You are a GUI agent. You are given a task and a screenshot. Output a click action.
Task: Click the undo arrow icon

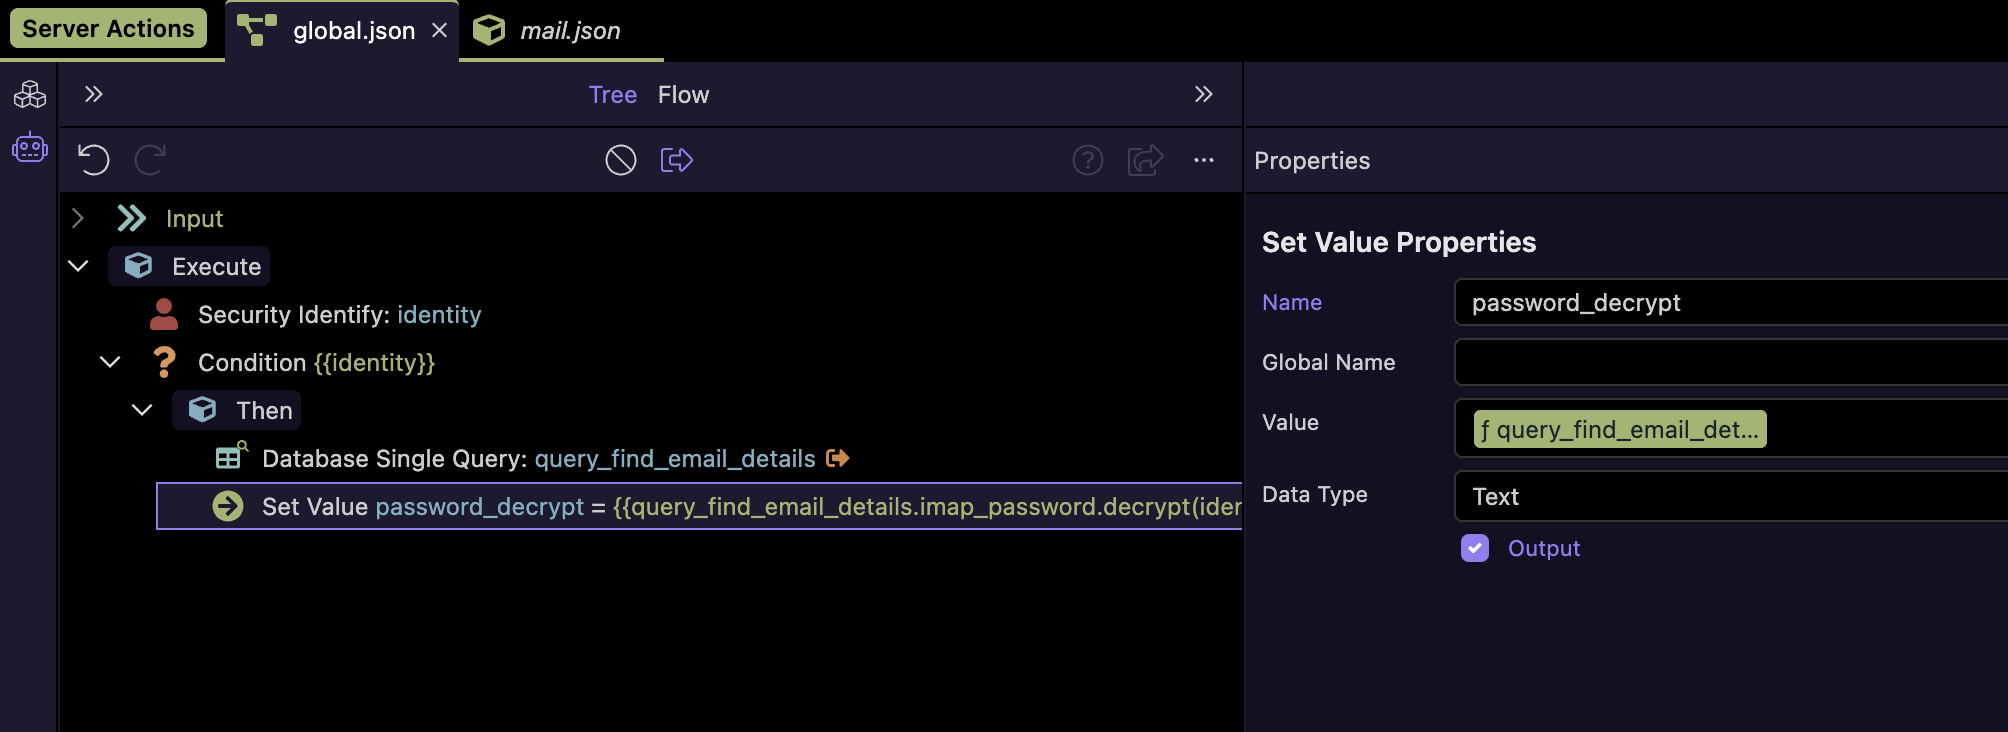(93, 160)
